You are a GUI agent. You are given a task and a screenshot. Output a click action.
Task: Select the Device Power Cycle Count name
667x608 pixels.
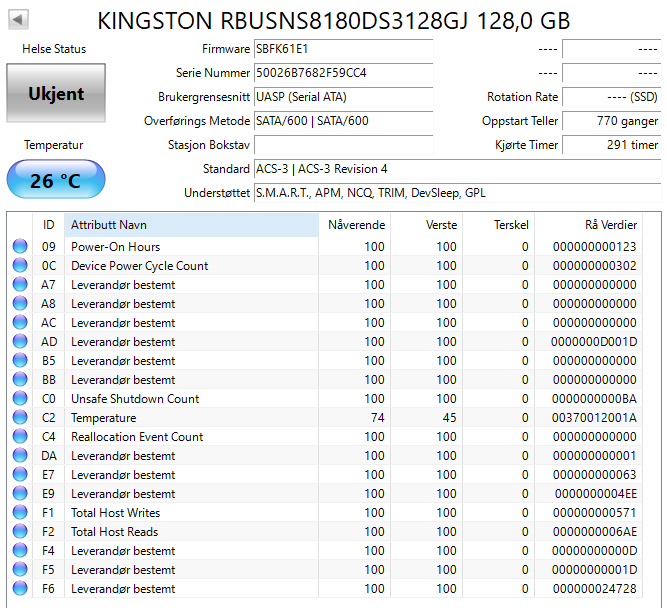point(140,266)
